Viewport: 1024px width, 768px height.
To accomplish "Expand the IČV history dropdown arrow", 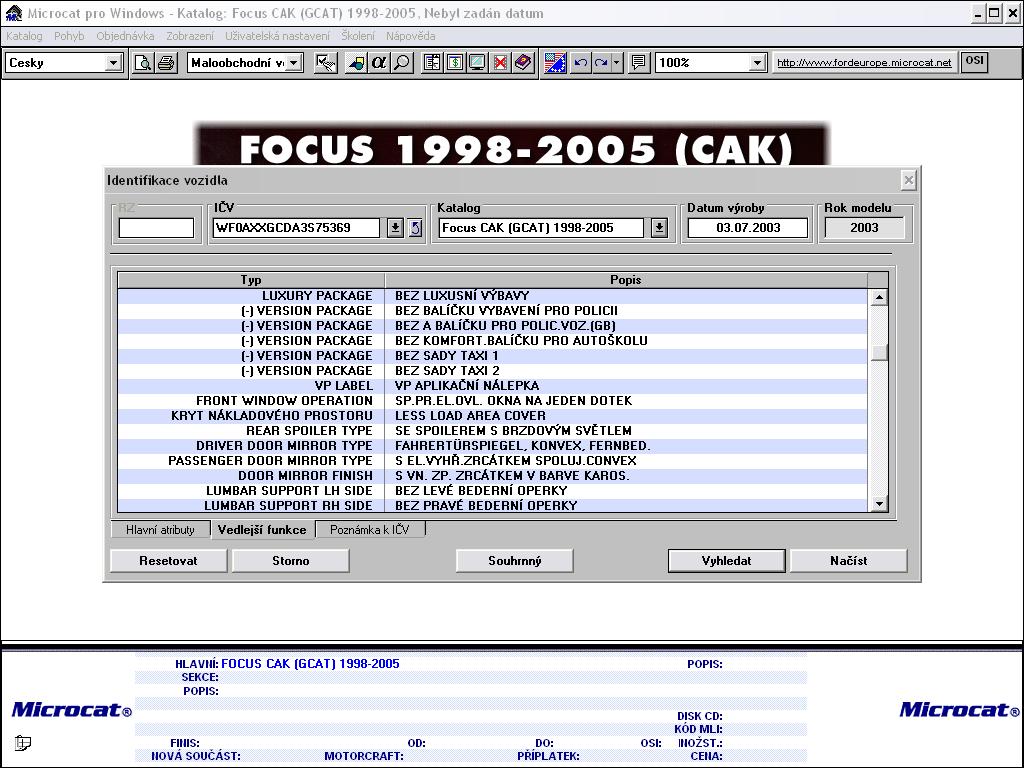I will point(395,228).
